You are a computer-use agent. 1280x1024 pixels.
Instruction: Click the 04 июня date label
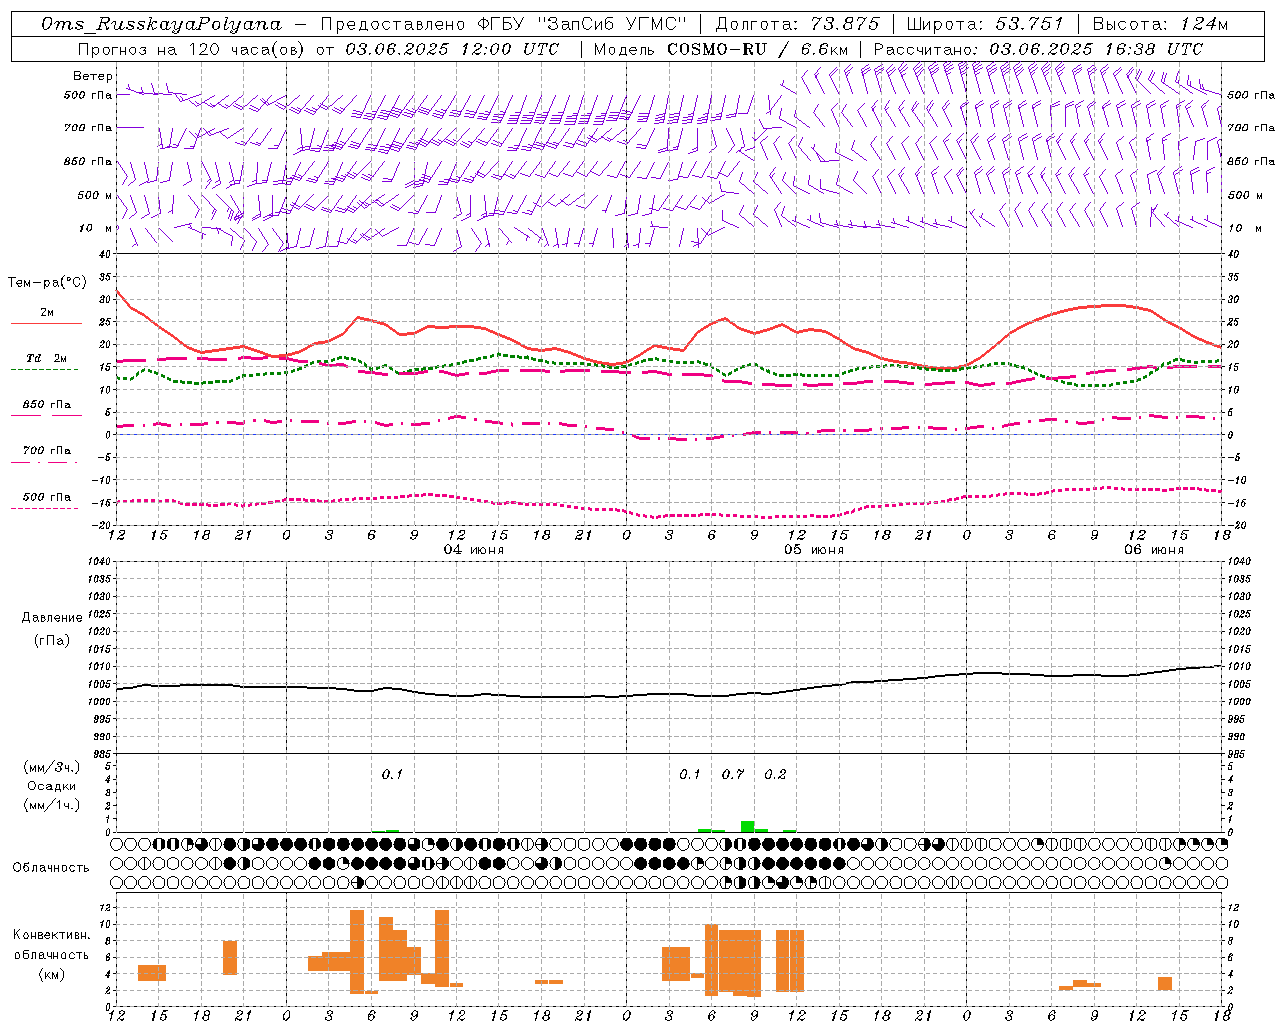point(474,550)
